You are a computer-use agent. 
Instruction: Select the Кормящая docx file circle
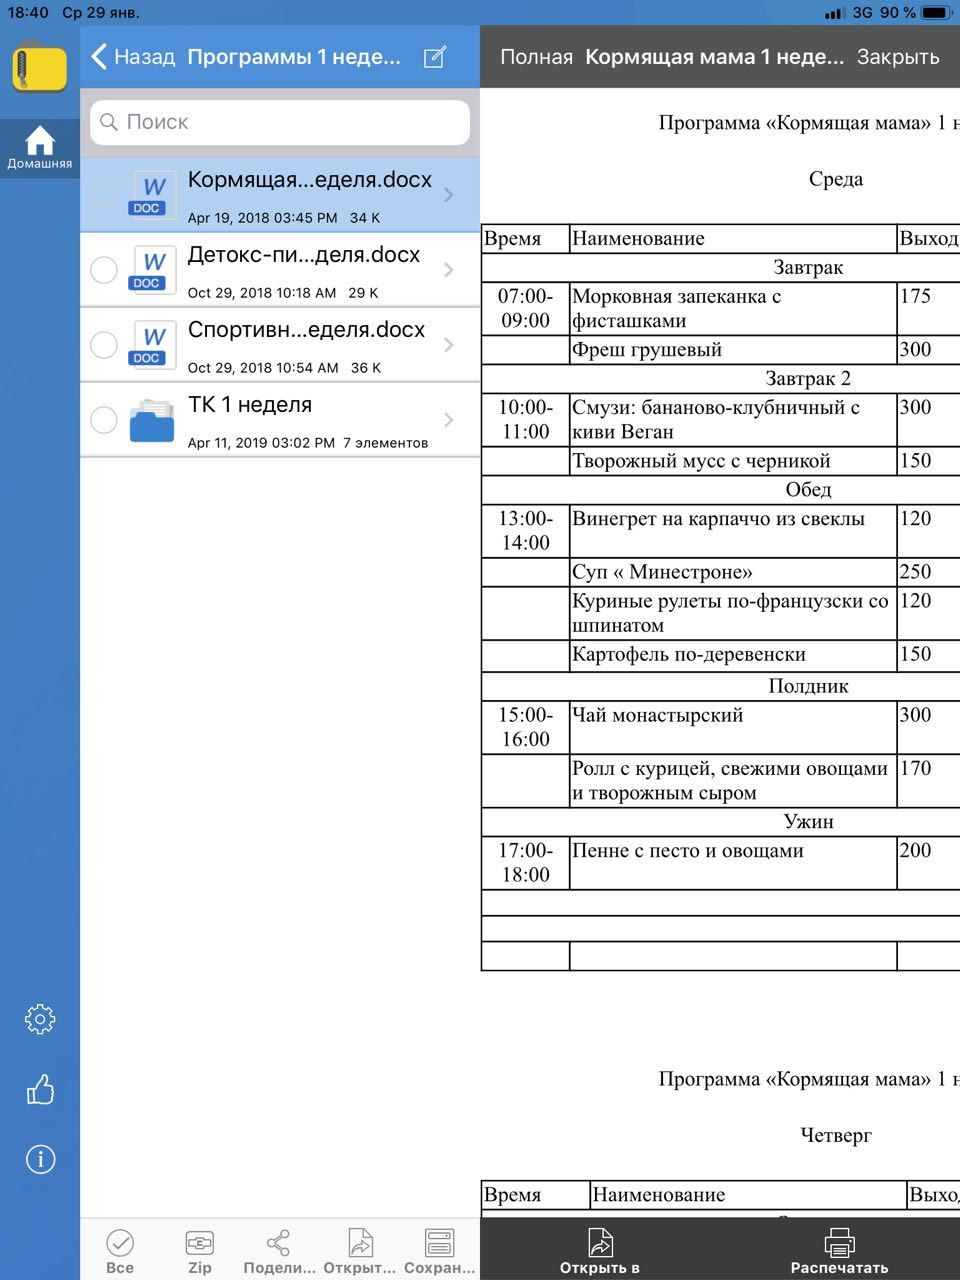click(104, 195)
